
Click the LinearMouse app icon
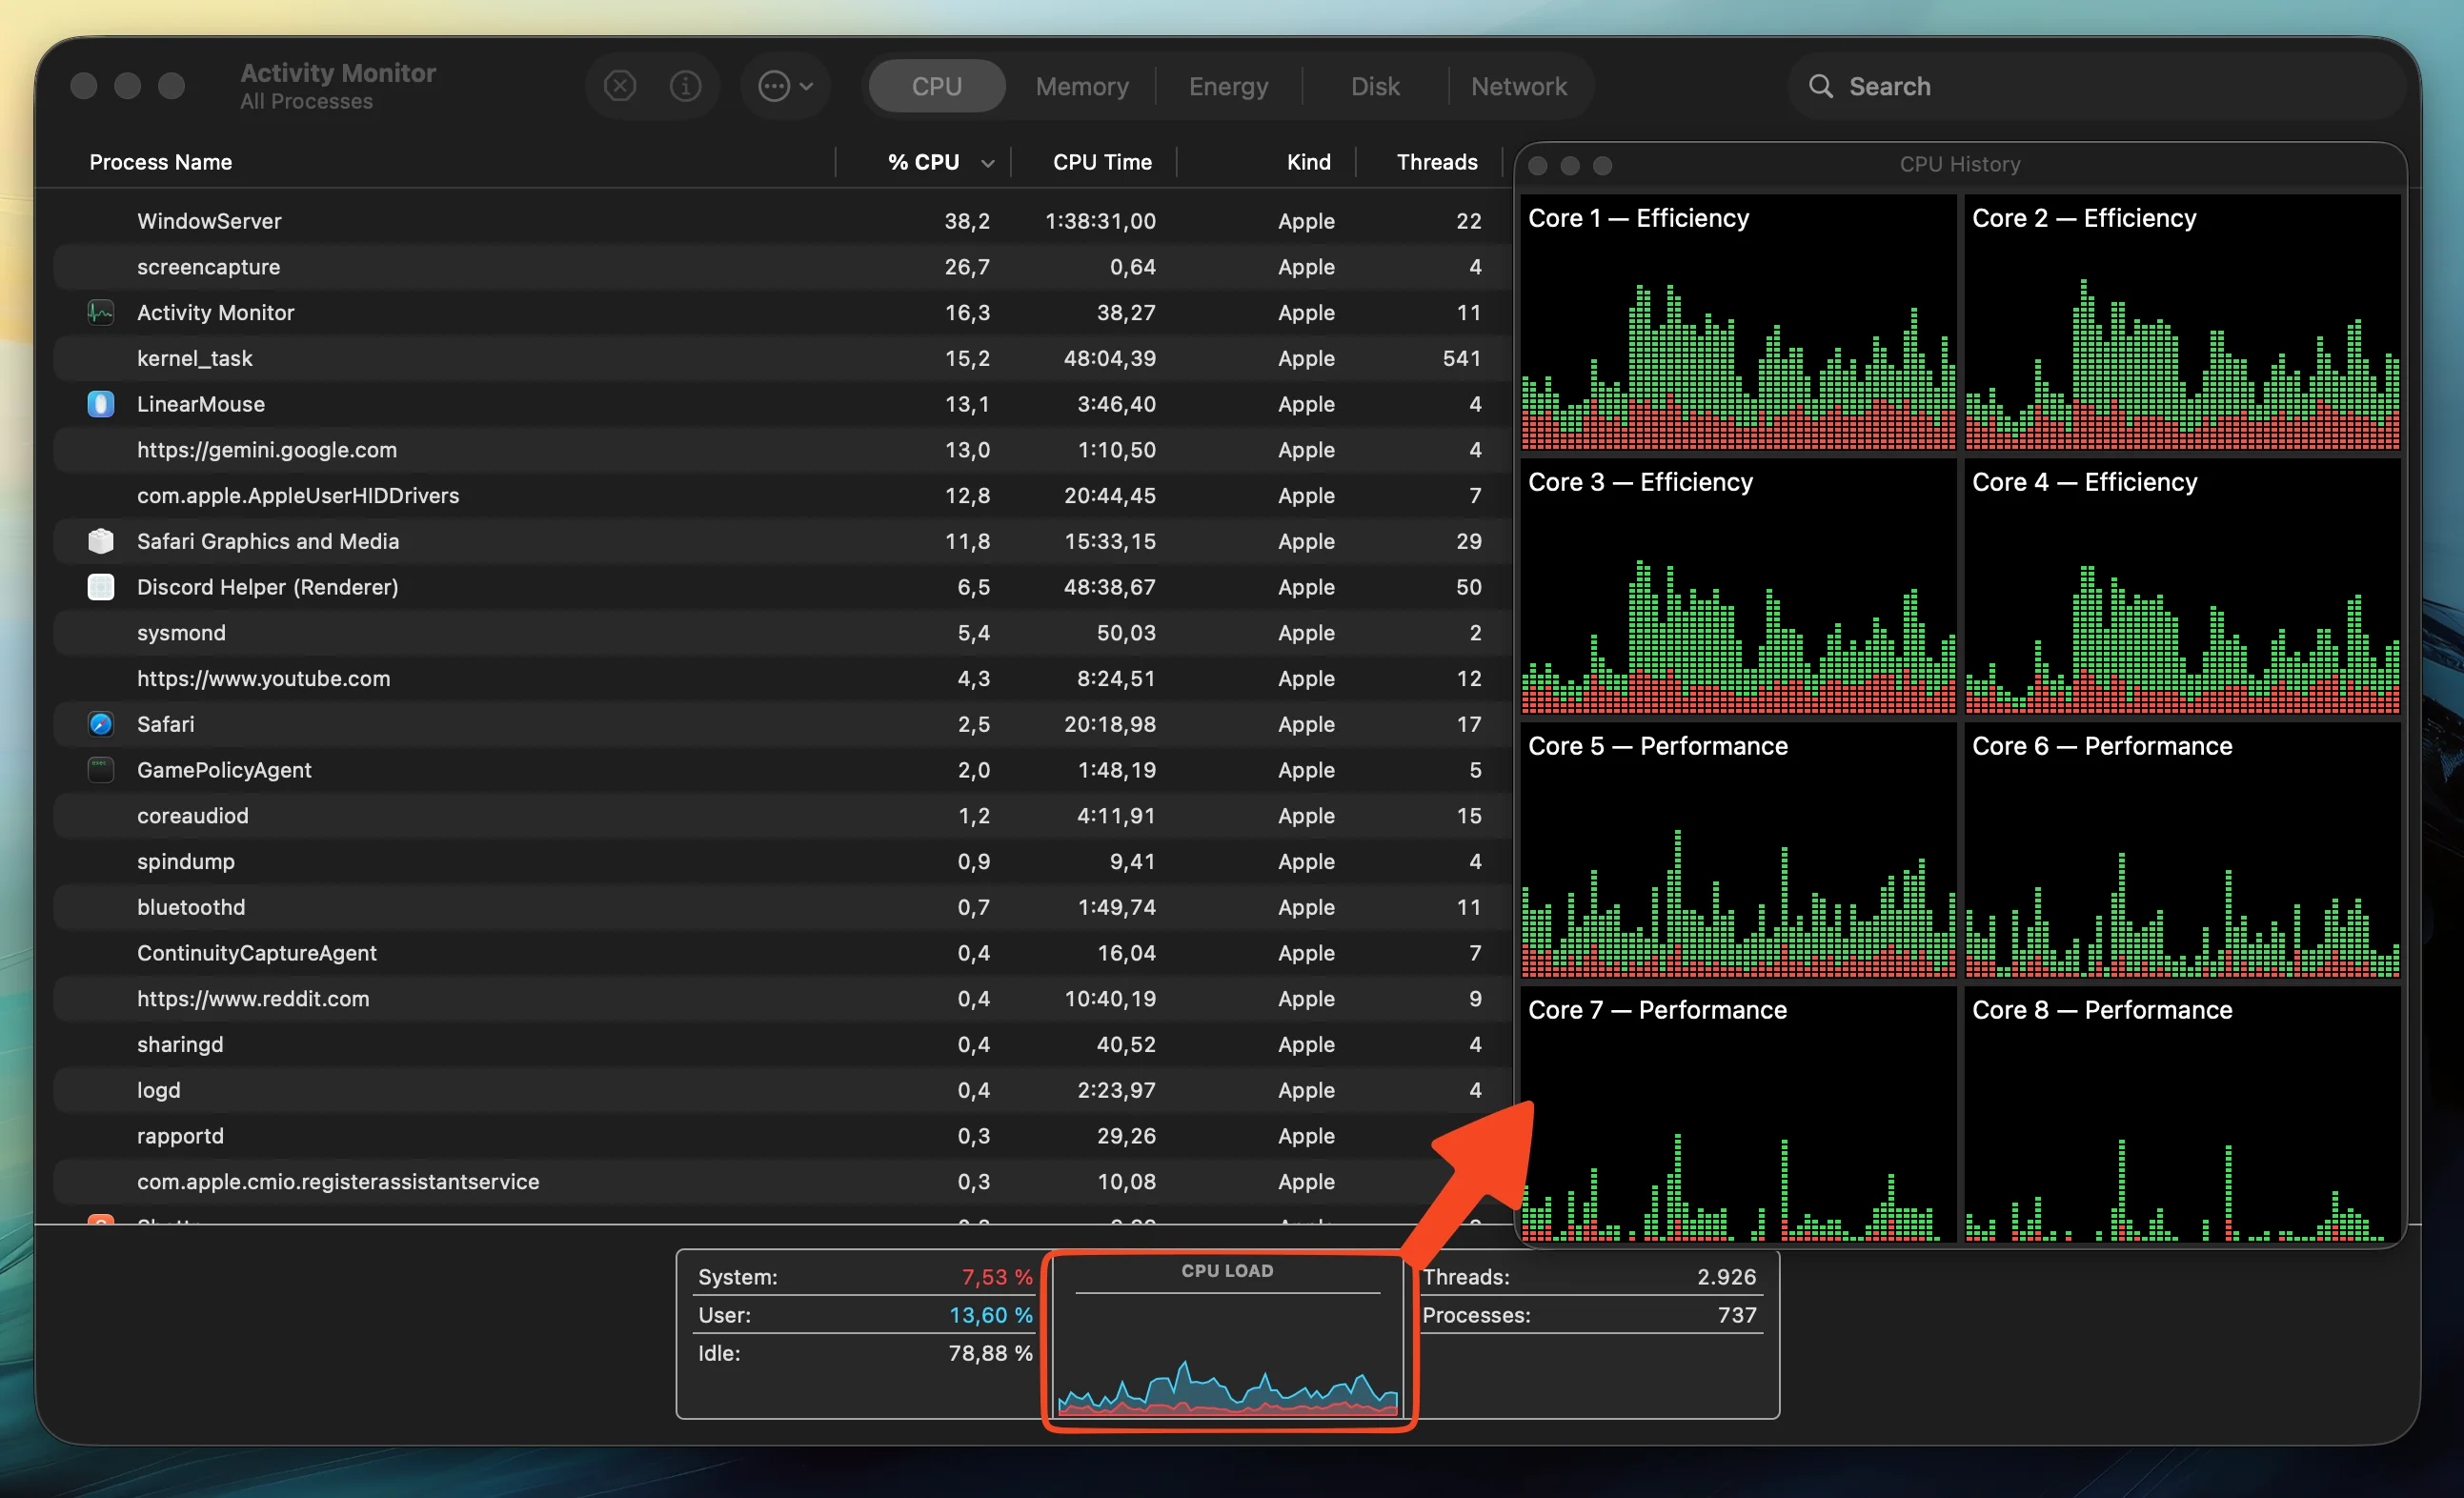100,404
